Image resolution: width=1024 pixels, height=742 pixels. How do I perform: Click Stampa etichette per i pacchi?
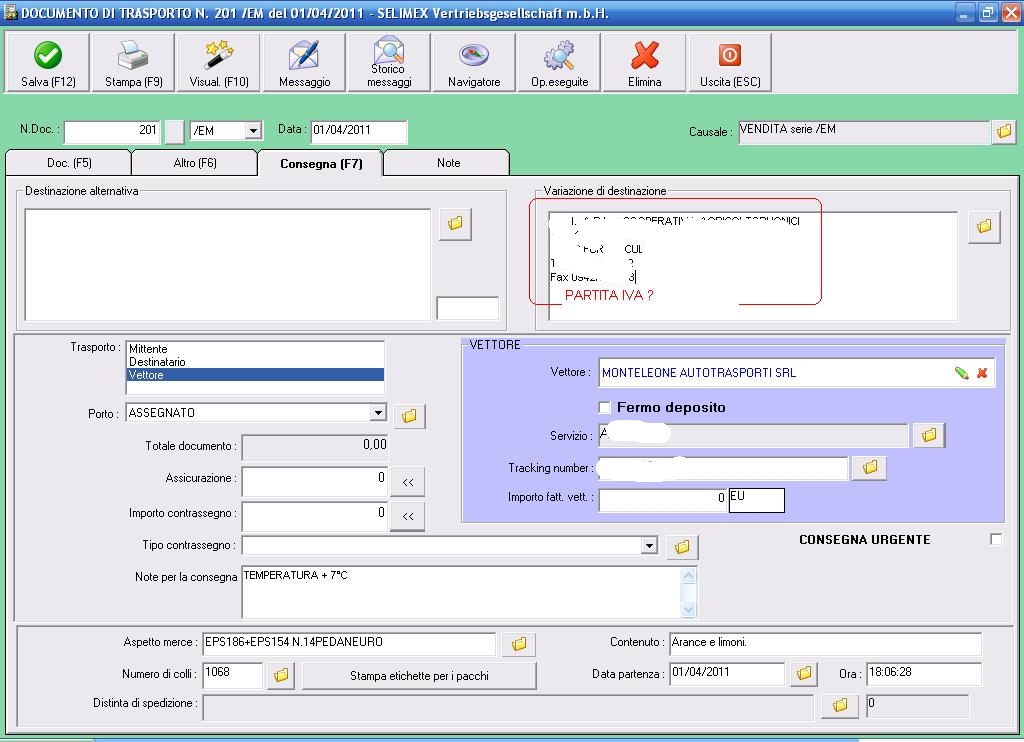[x=419, y=676]
